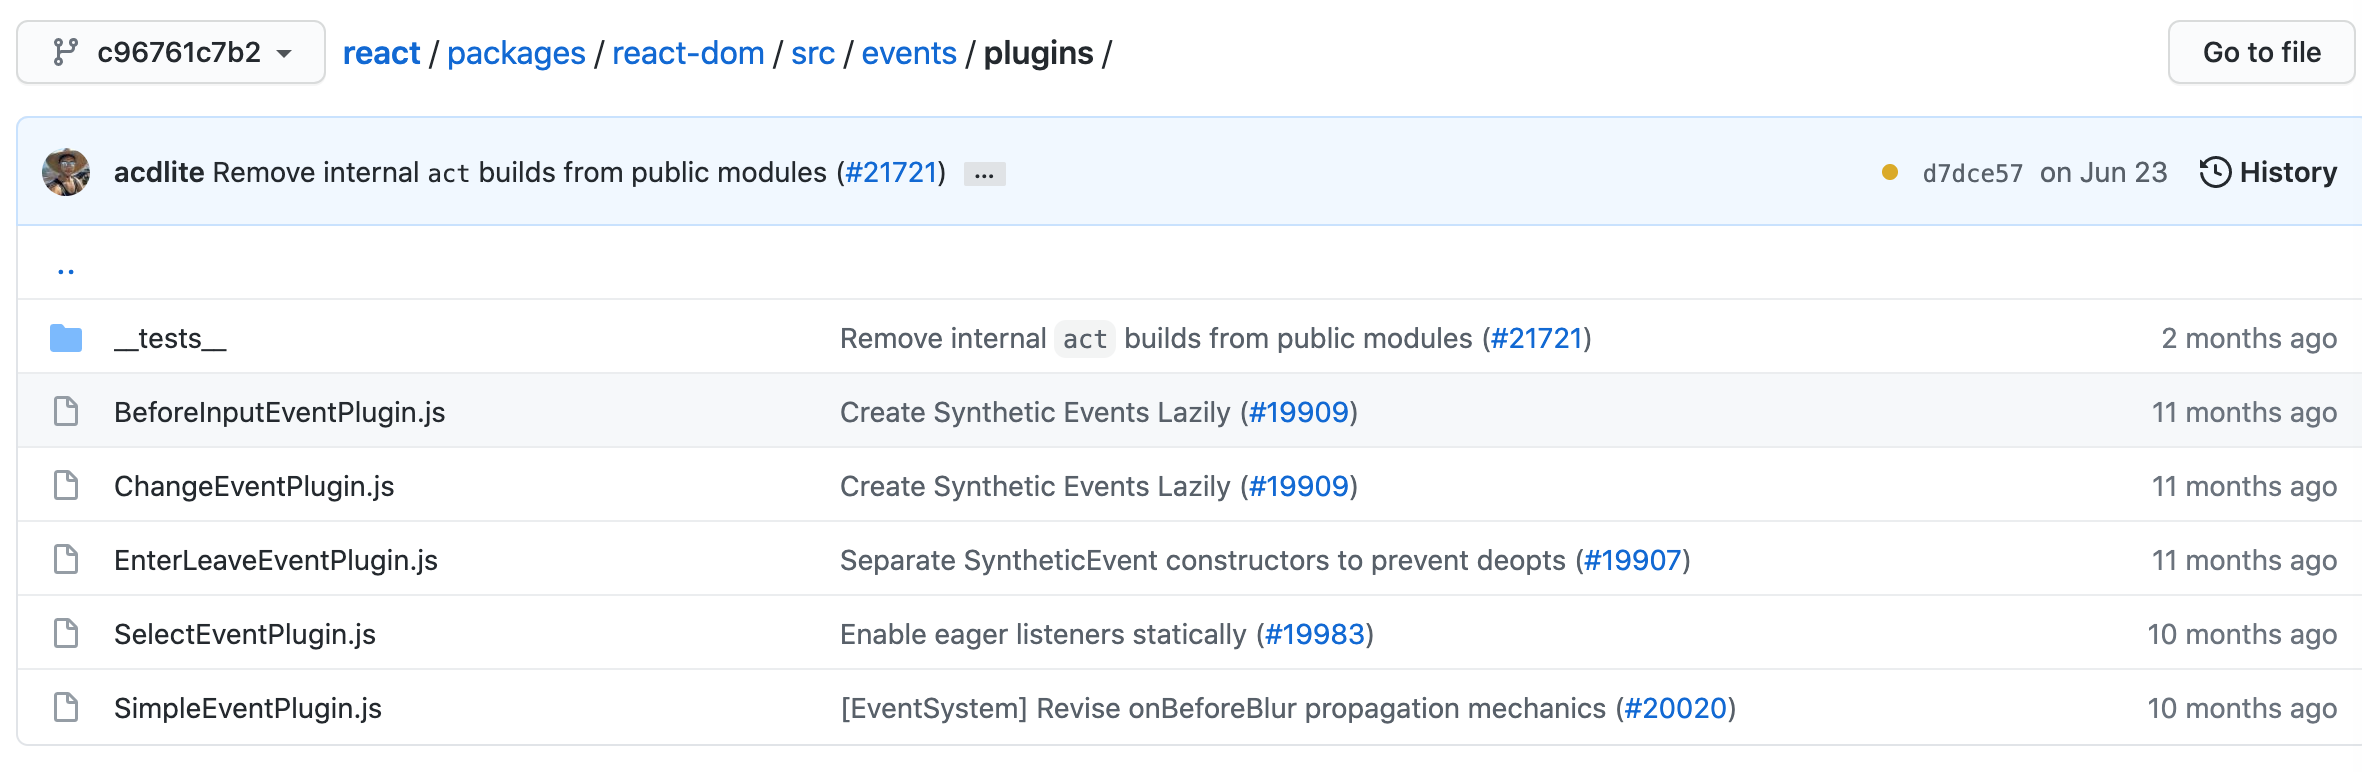The width and height of the screenshot is (2362, 772).
Task: Click file icon beside ChangeEventPlugin.js
Action: (x=66, y=485)
